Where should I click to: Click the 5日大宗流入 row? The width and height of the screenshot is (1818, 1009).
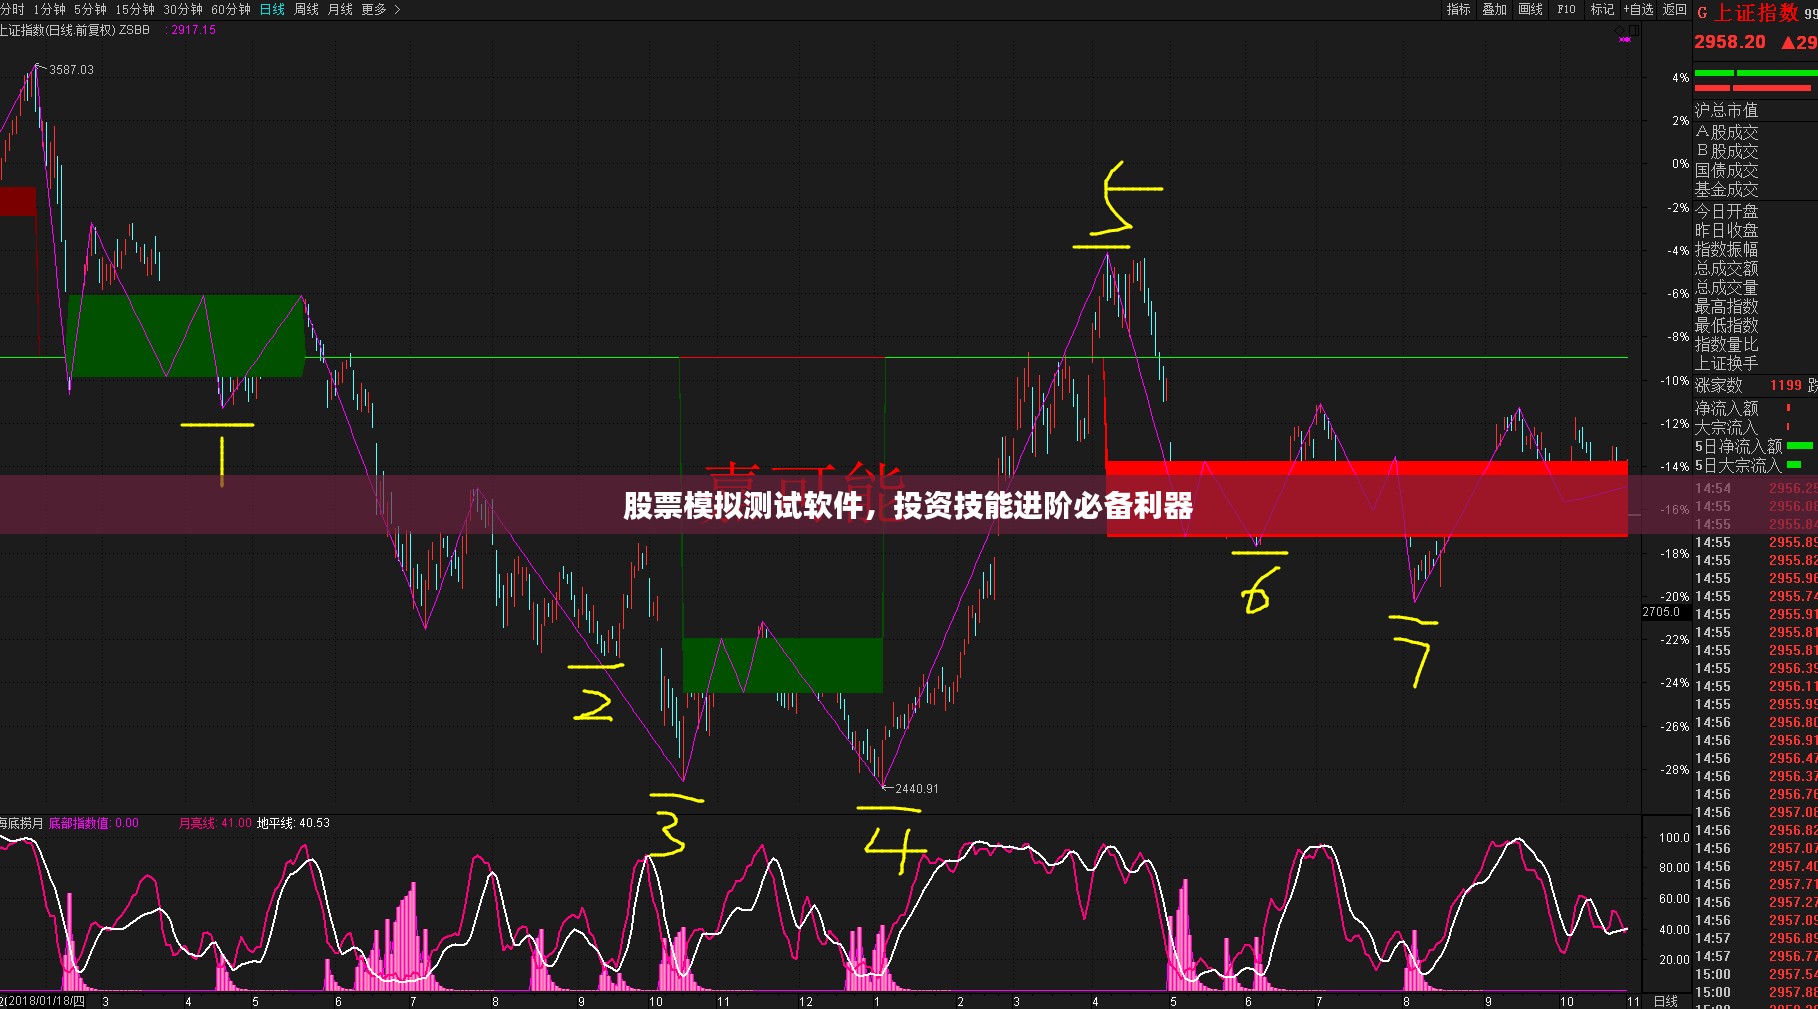(x=1756, y=465)
